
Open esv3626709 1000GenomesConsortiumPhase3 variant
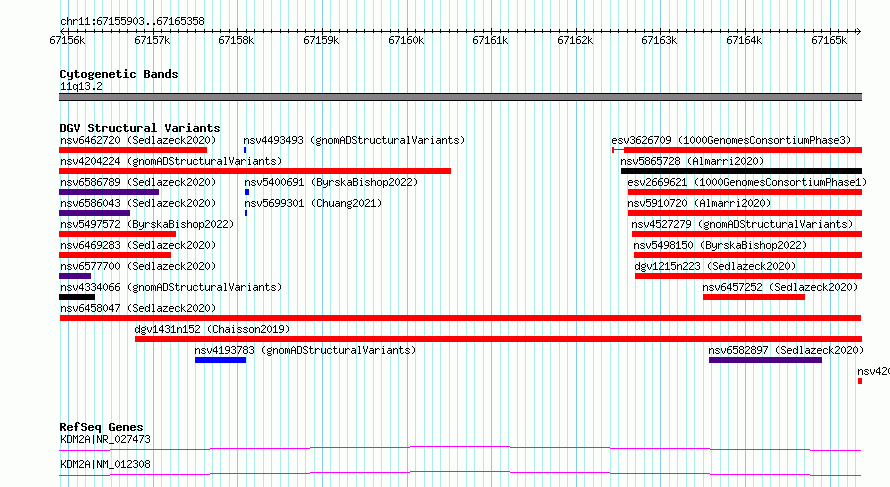731,140
